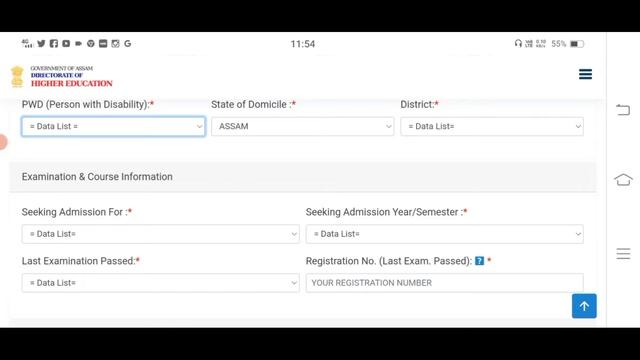Open the PWD (Person with Disability) dropdown
The width and height of the screenshot is (640, 360).
(113, 127)
